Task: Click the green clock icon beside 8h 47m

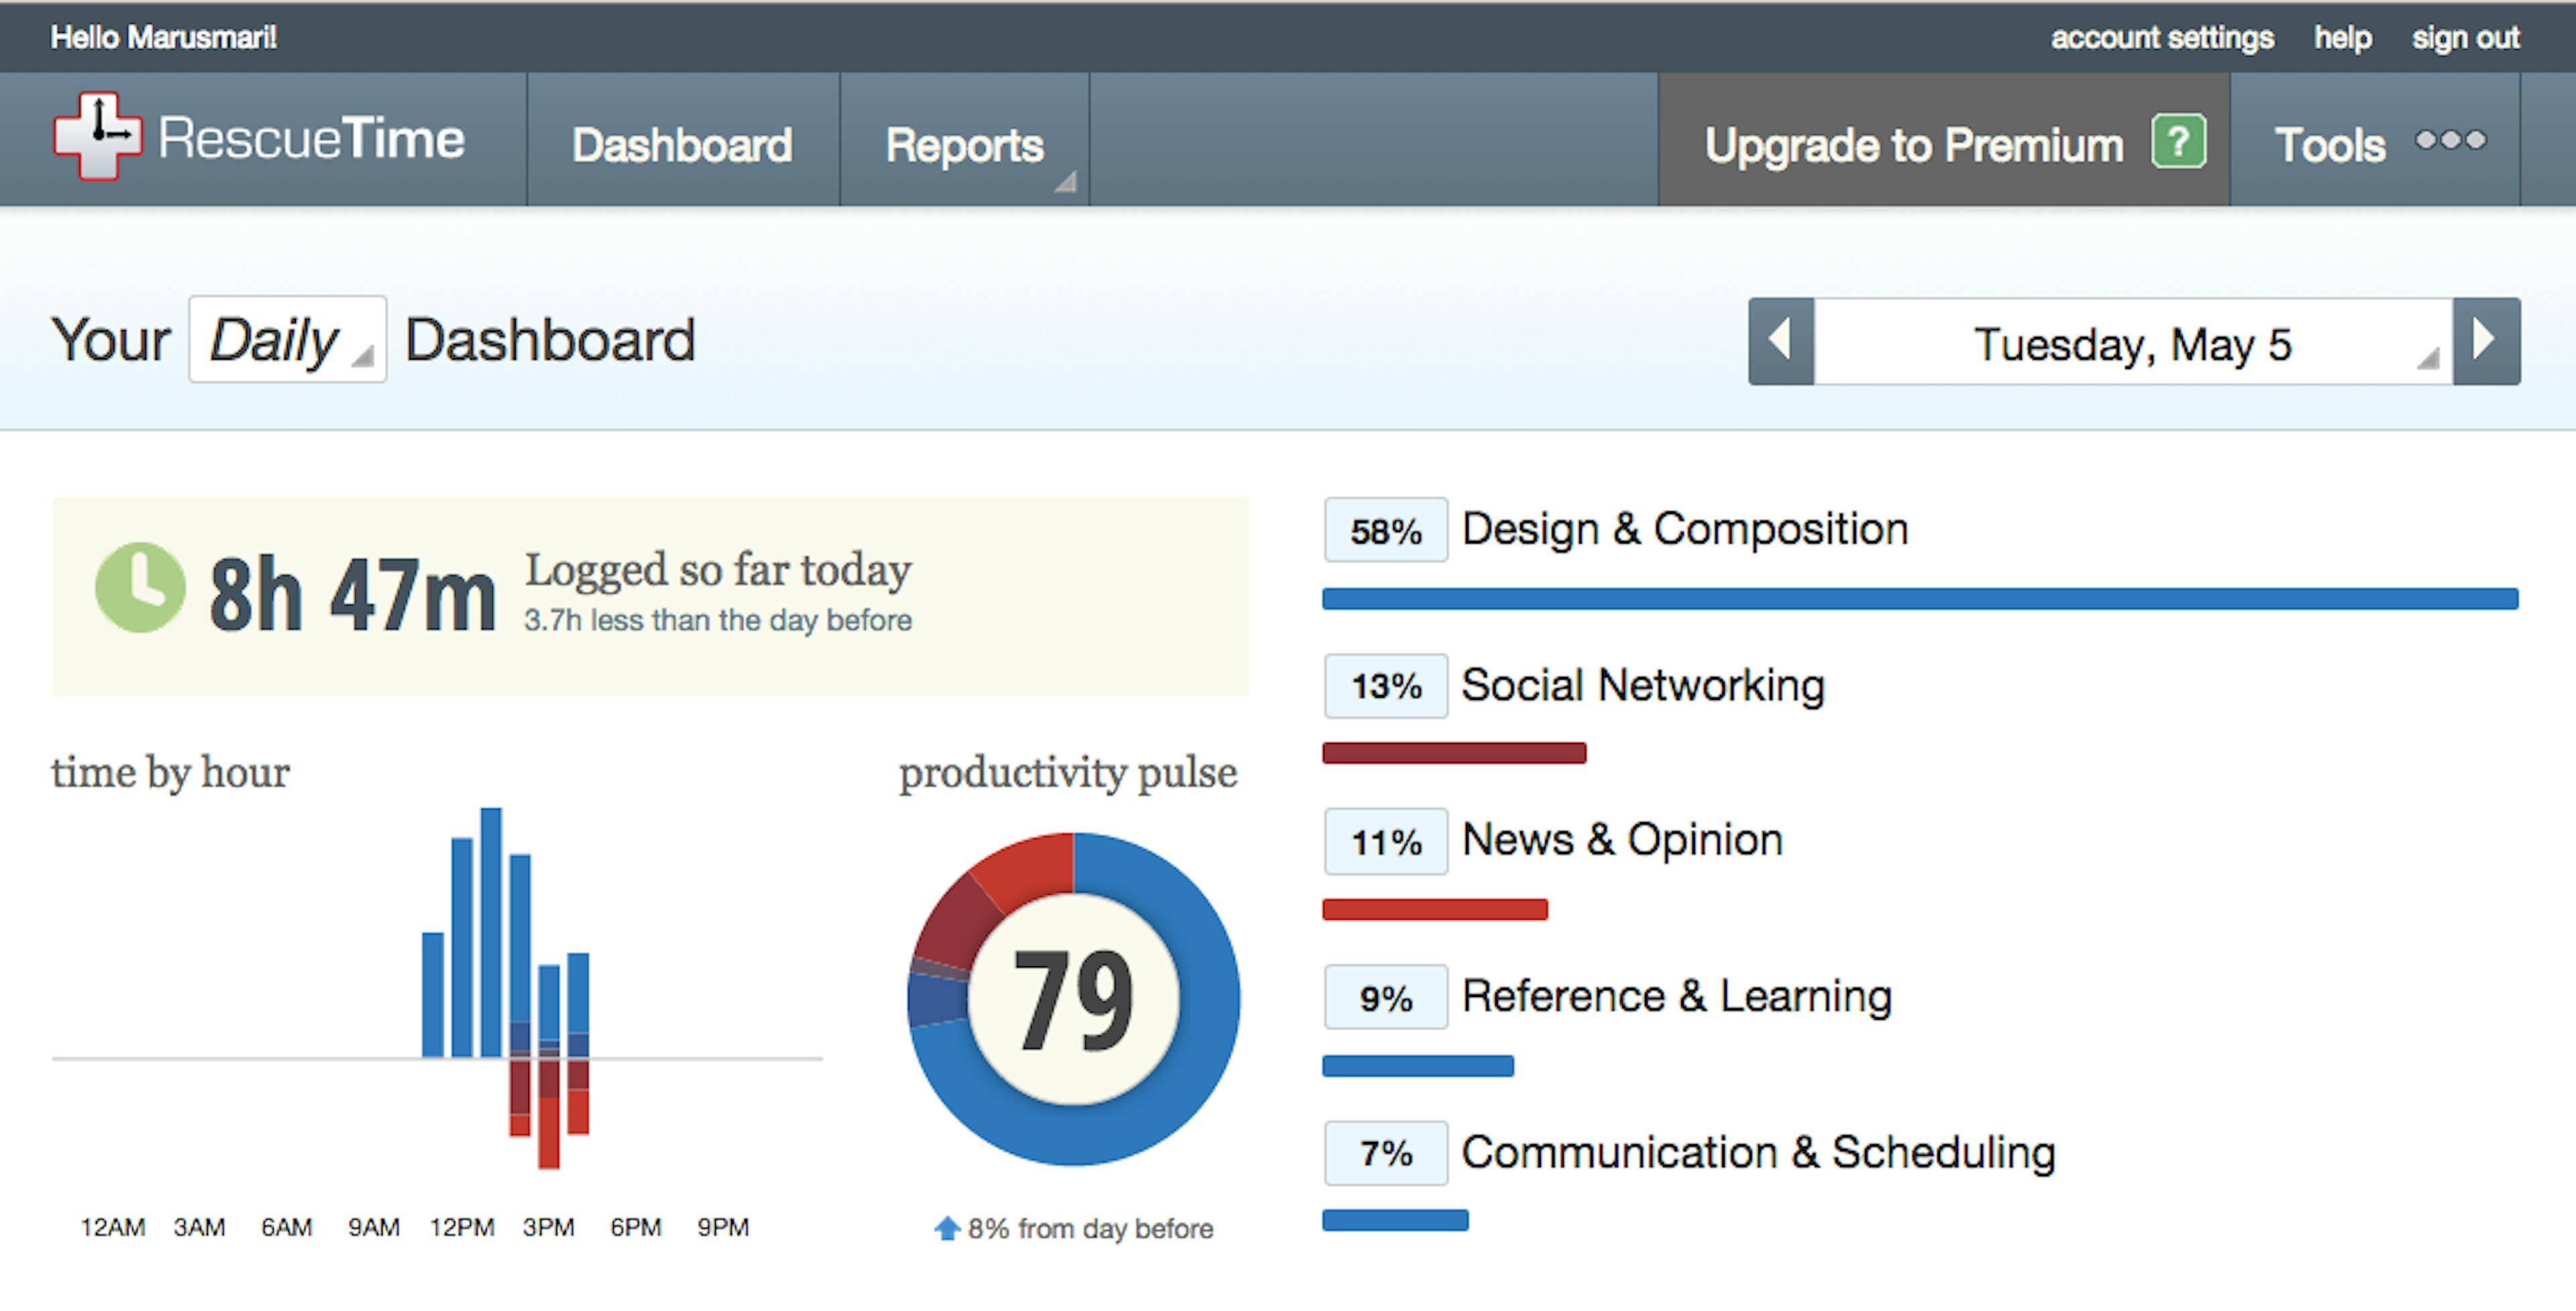Action: click(x=140, y=588)
